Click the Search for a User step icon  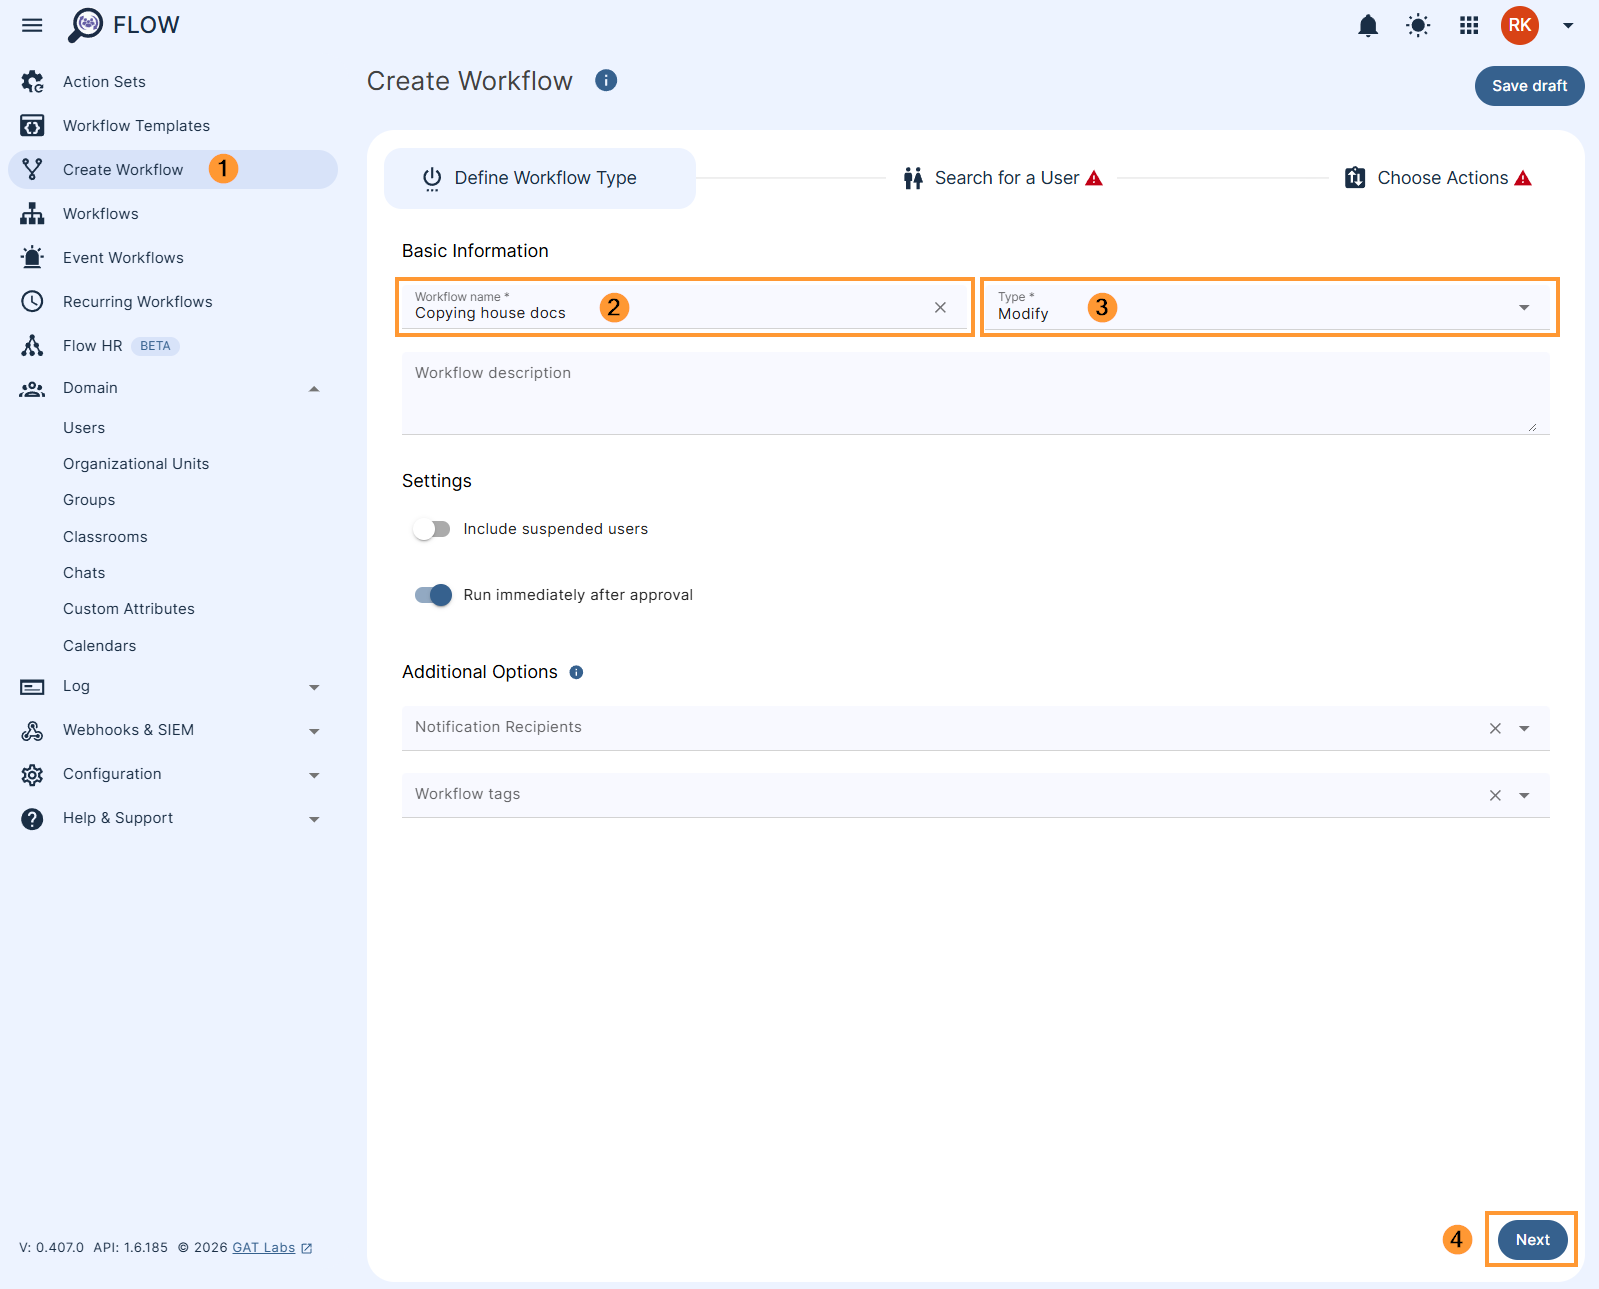coord(913,179)
